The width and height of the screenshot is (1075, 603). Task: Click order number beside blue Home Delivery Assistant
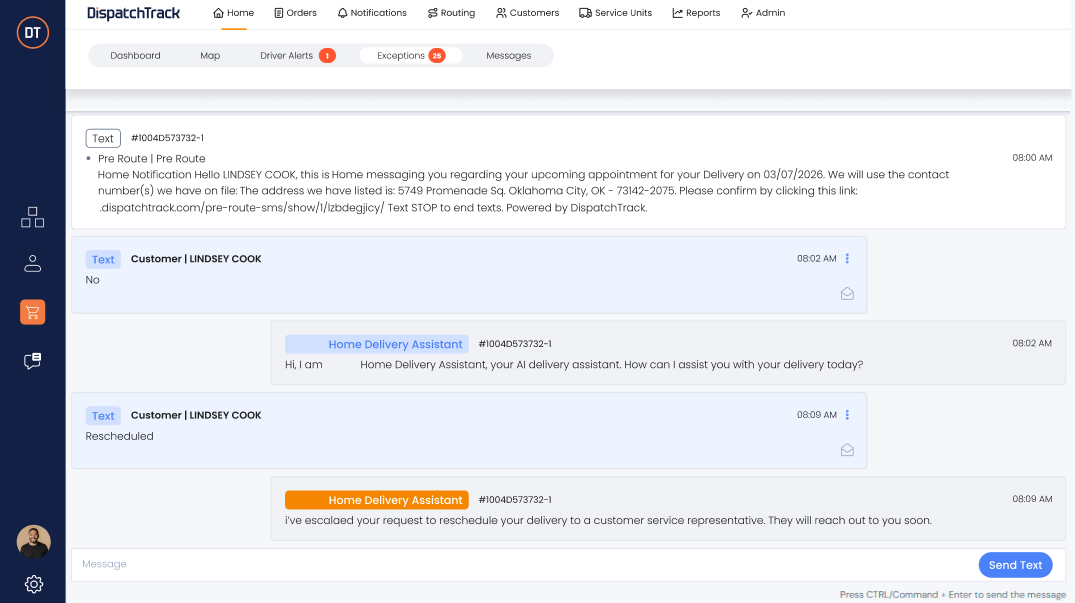tap(515, 343)
